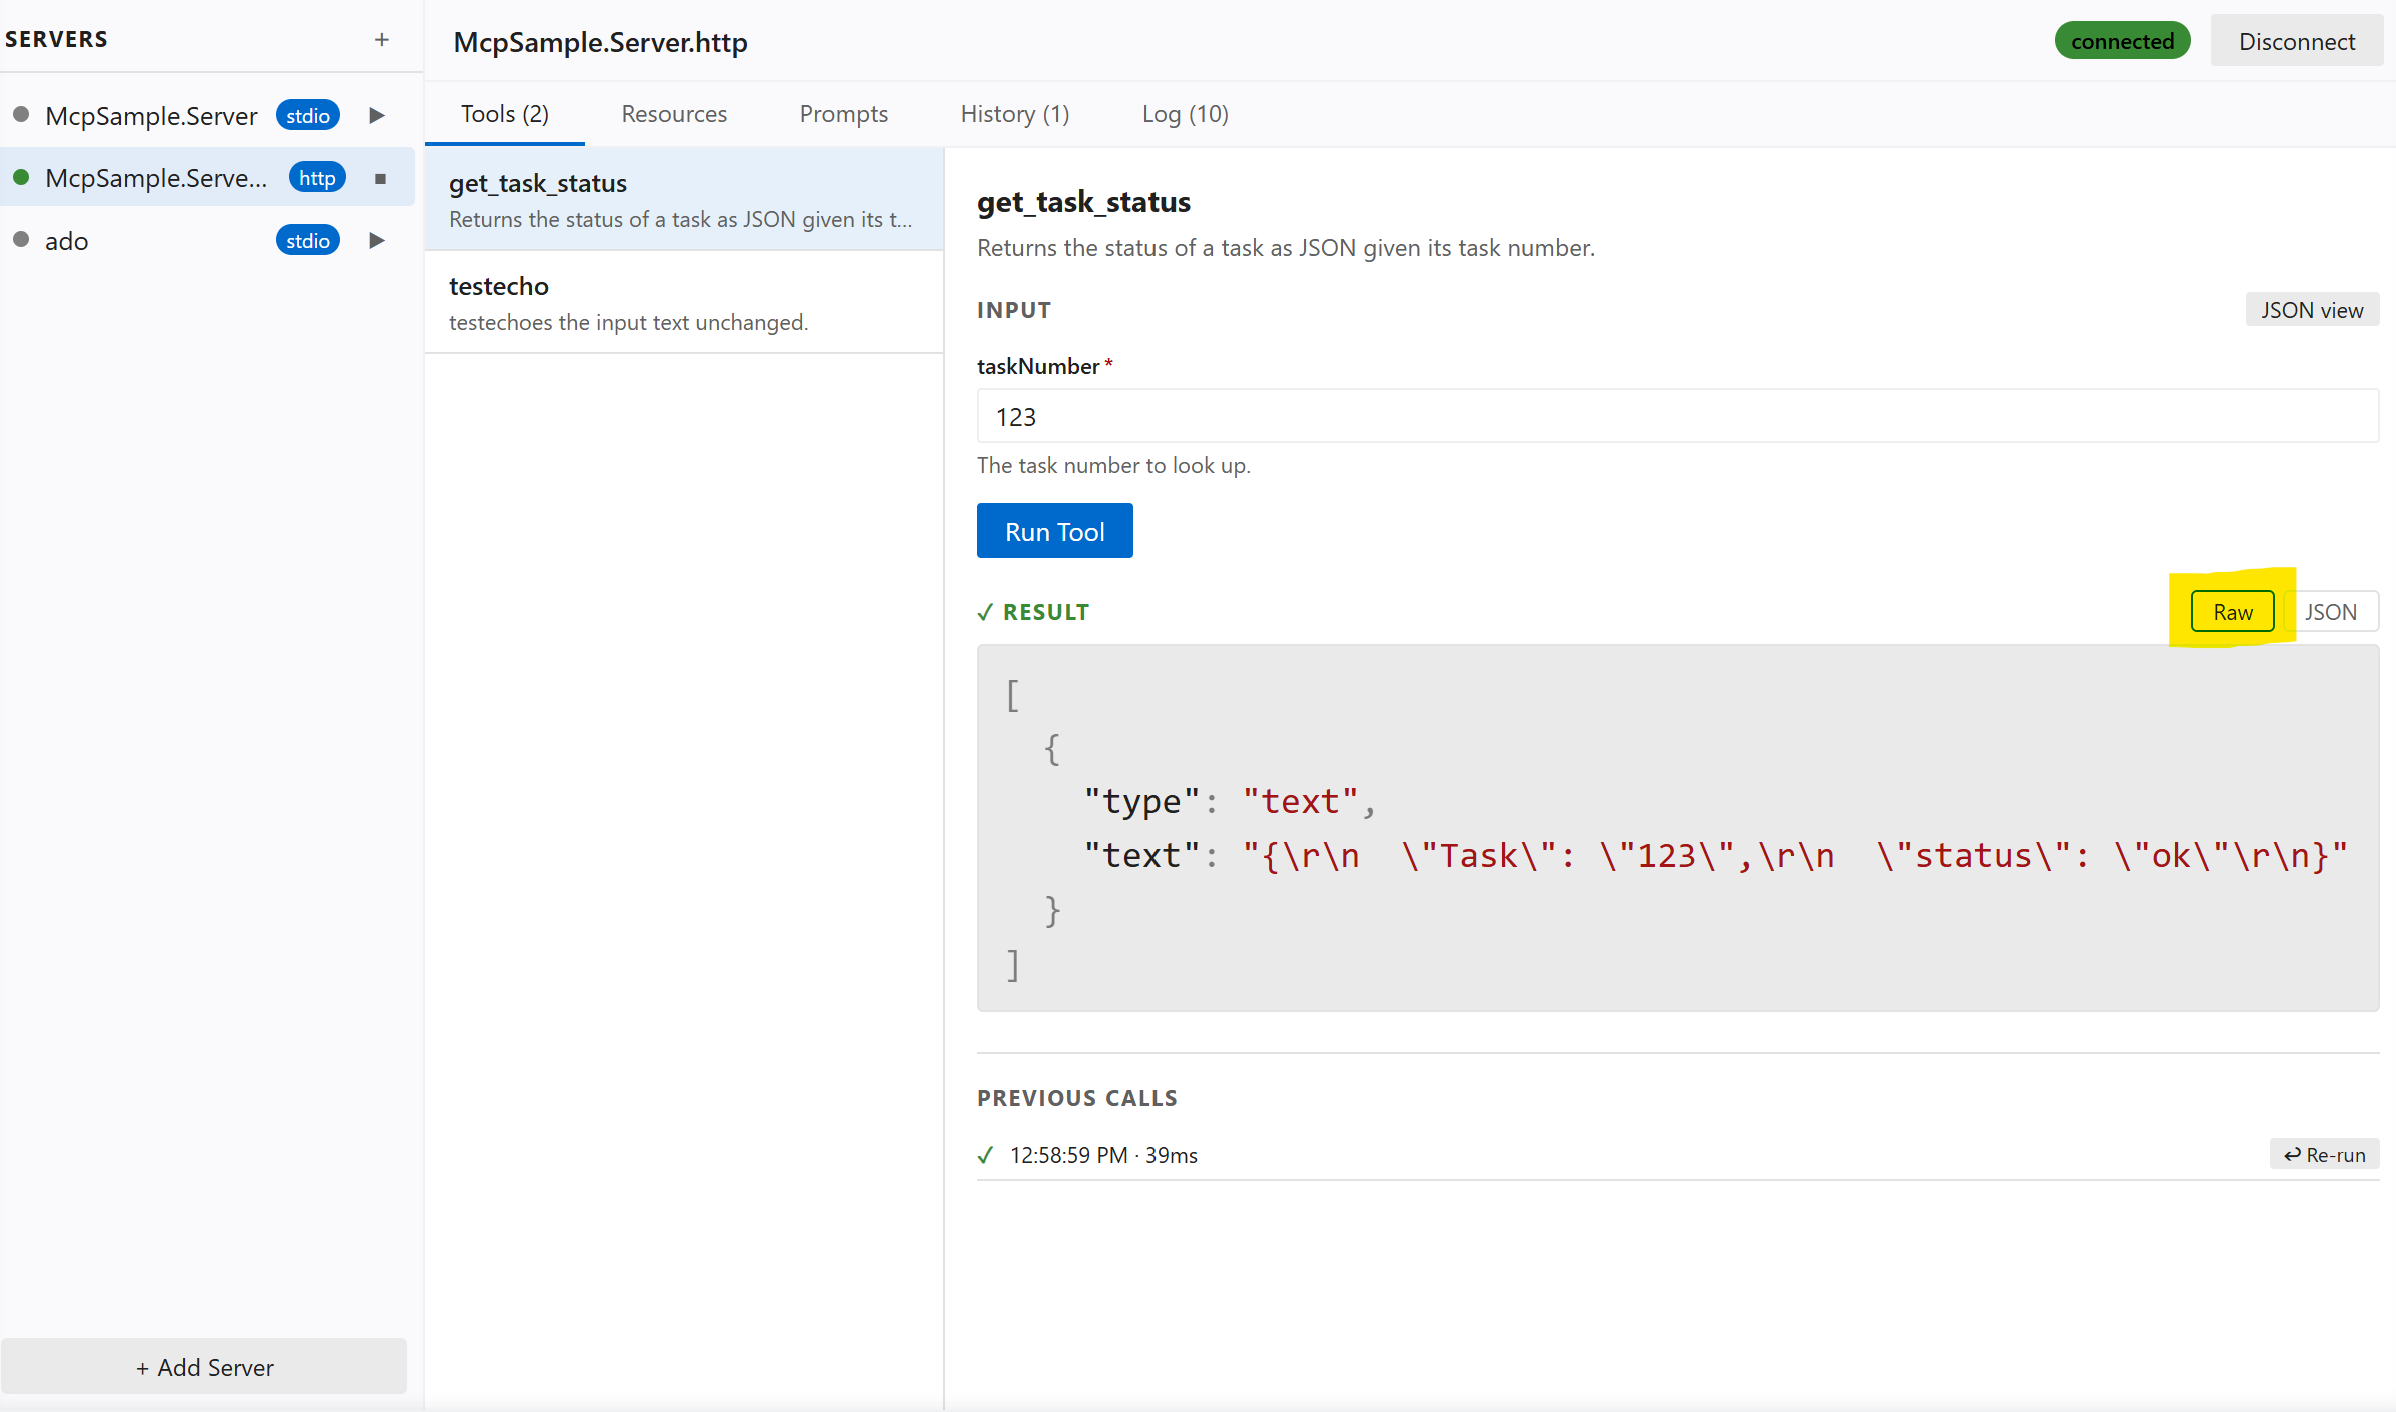
Task: Switch to the Prompts tab
Action: pyautogui.click(x=843, y=114)
